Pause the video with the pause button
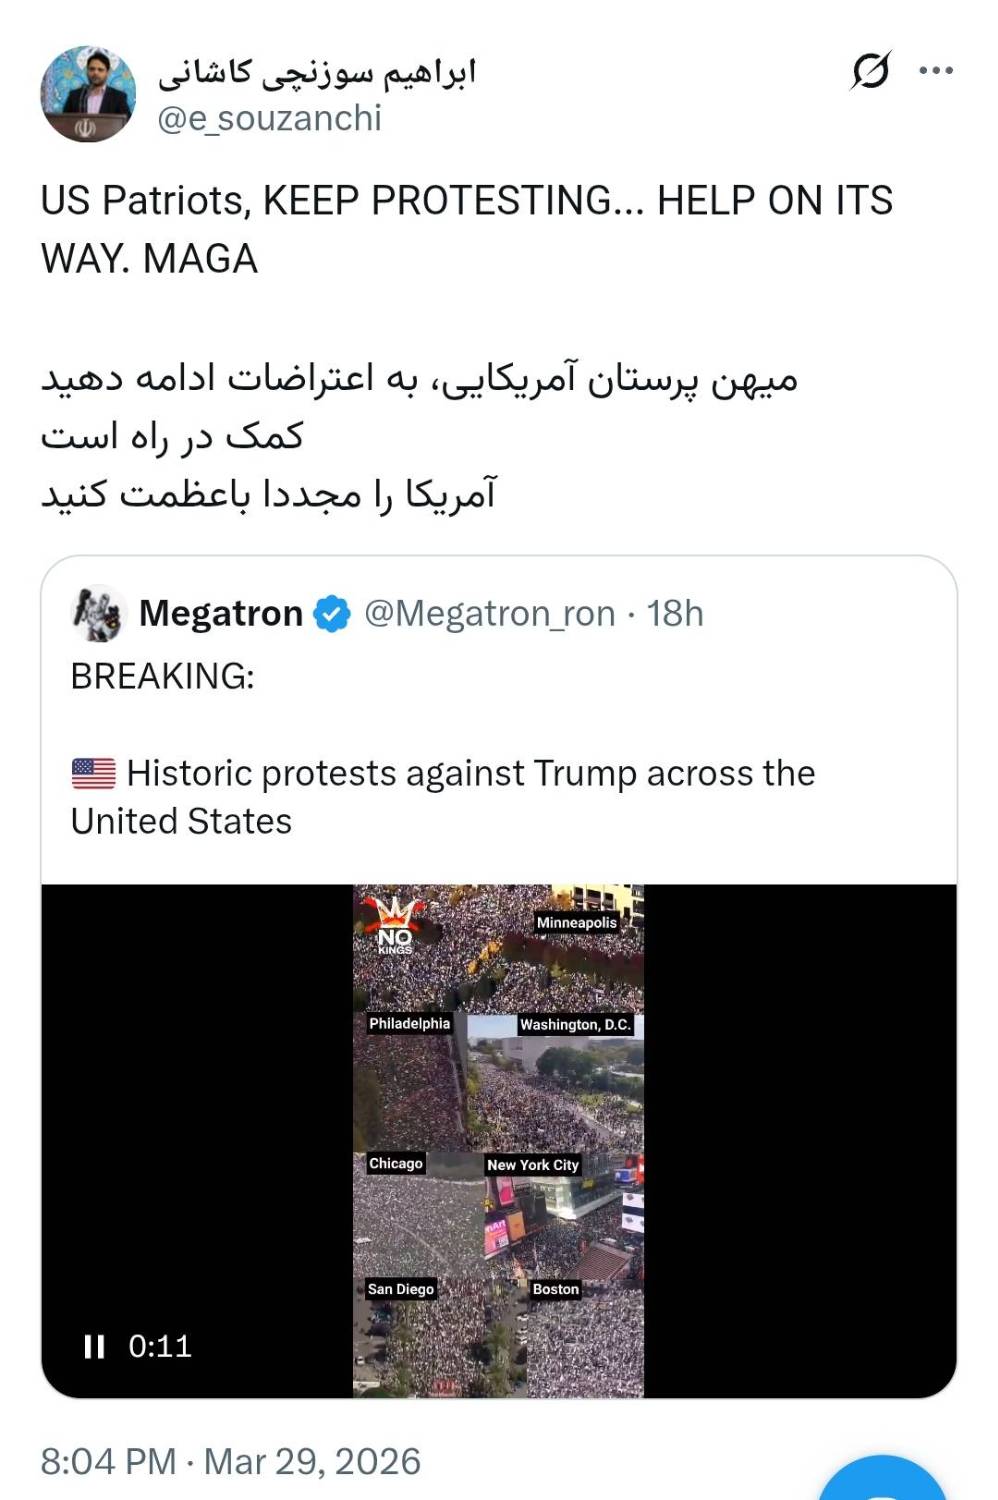 pyautogui.click(x=94, y=1346)
